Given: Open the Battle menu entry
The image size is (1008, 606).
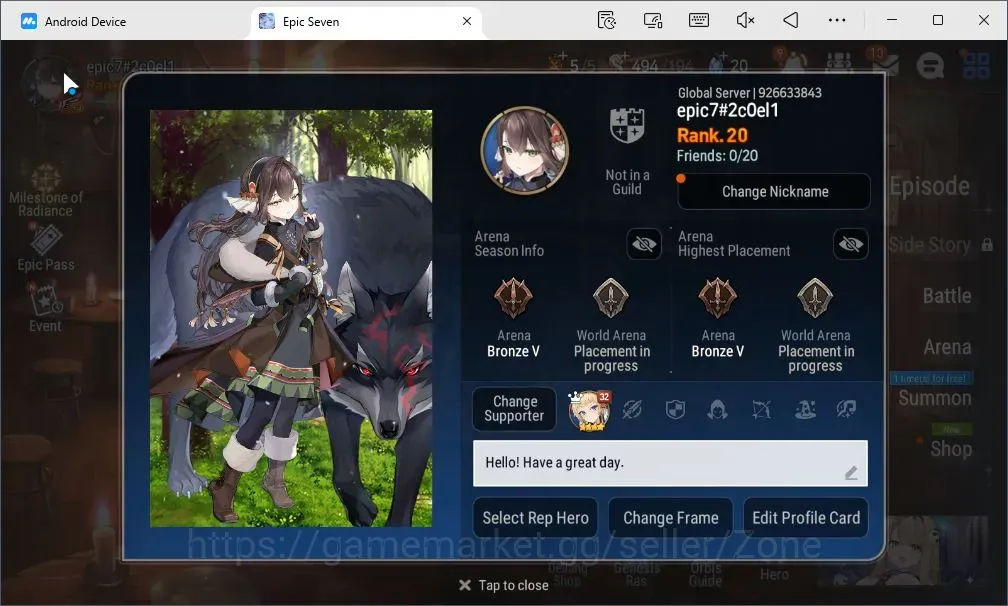Looking at the screenshot, I should tap(947, 296).
